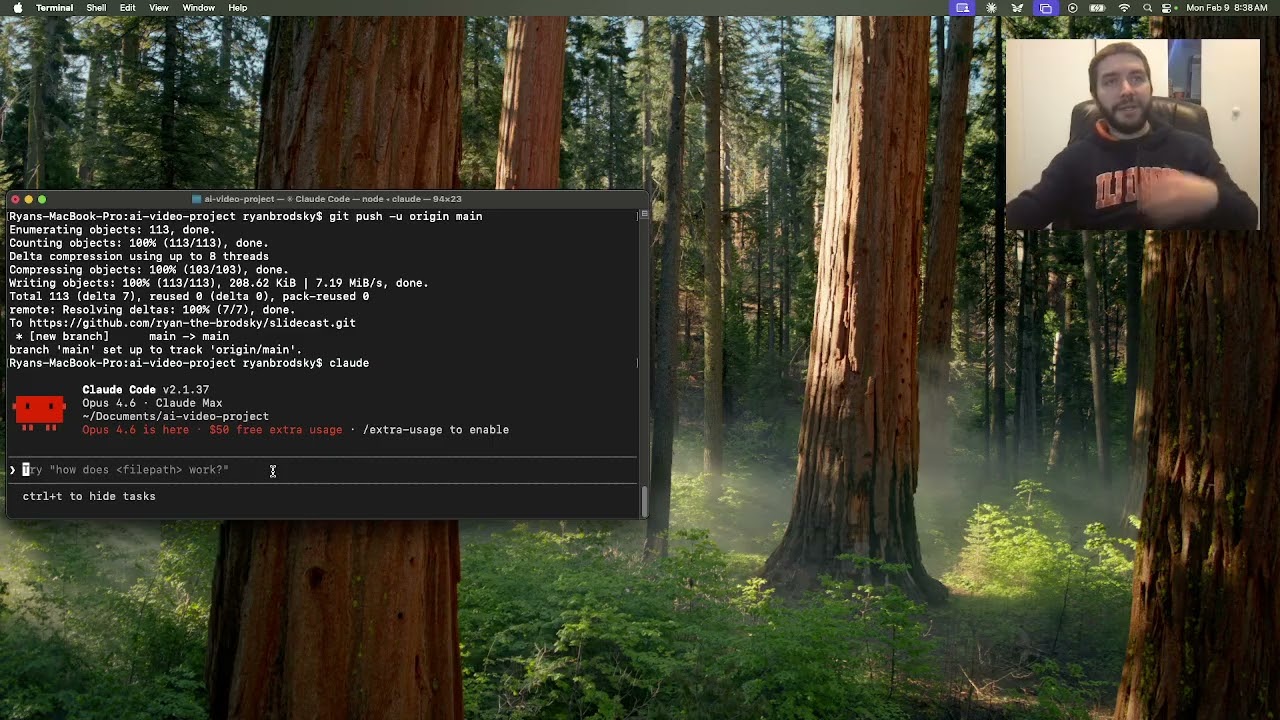Click the "Compressing objects: 100%" line
The width and height of the screenshot is (1280, 720).
[149, 270]
